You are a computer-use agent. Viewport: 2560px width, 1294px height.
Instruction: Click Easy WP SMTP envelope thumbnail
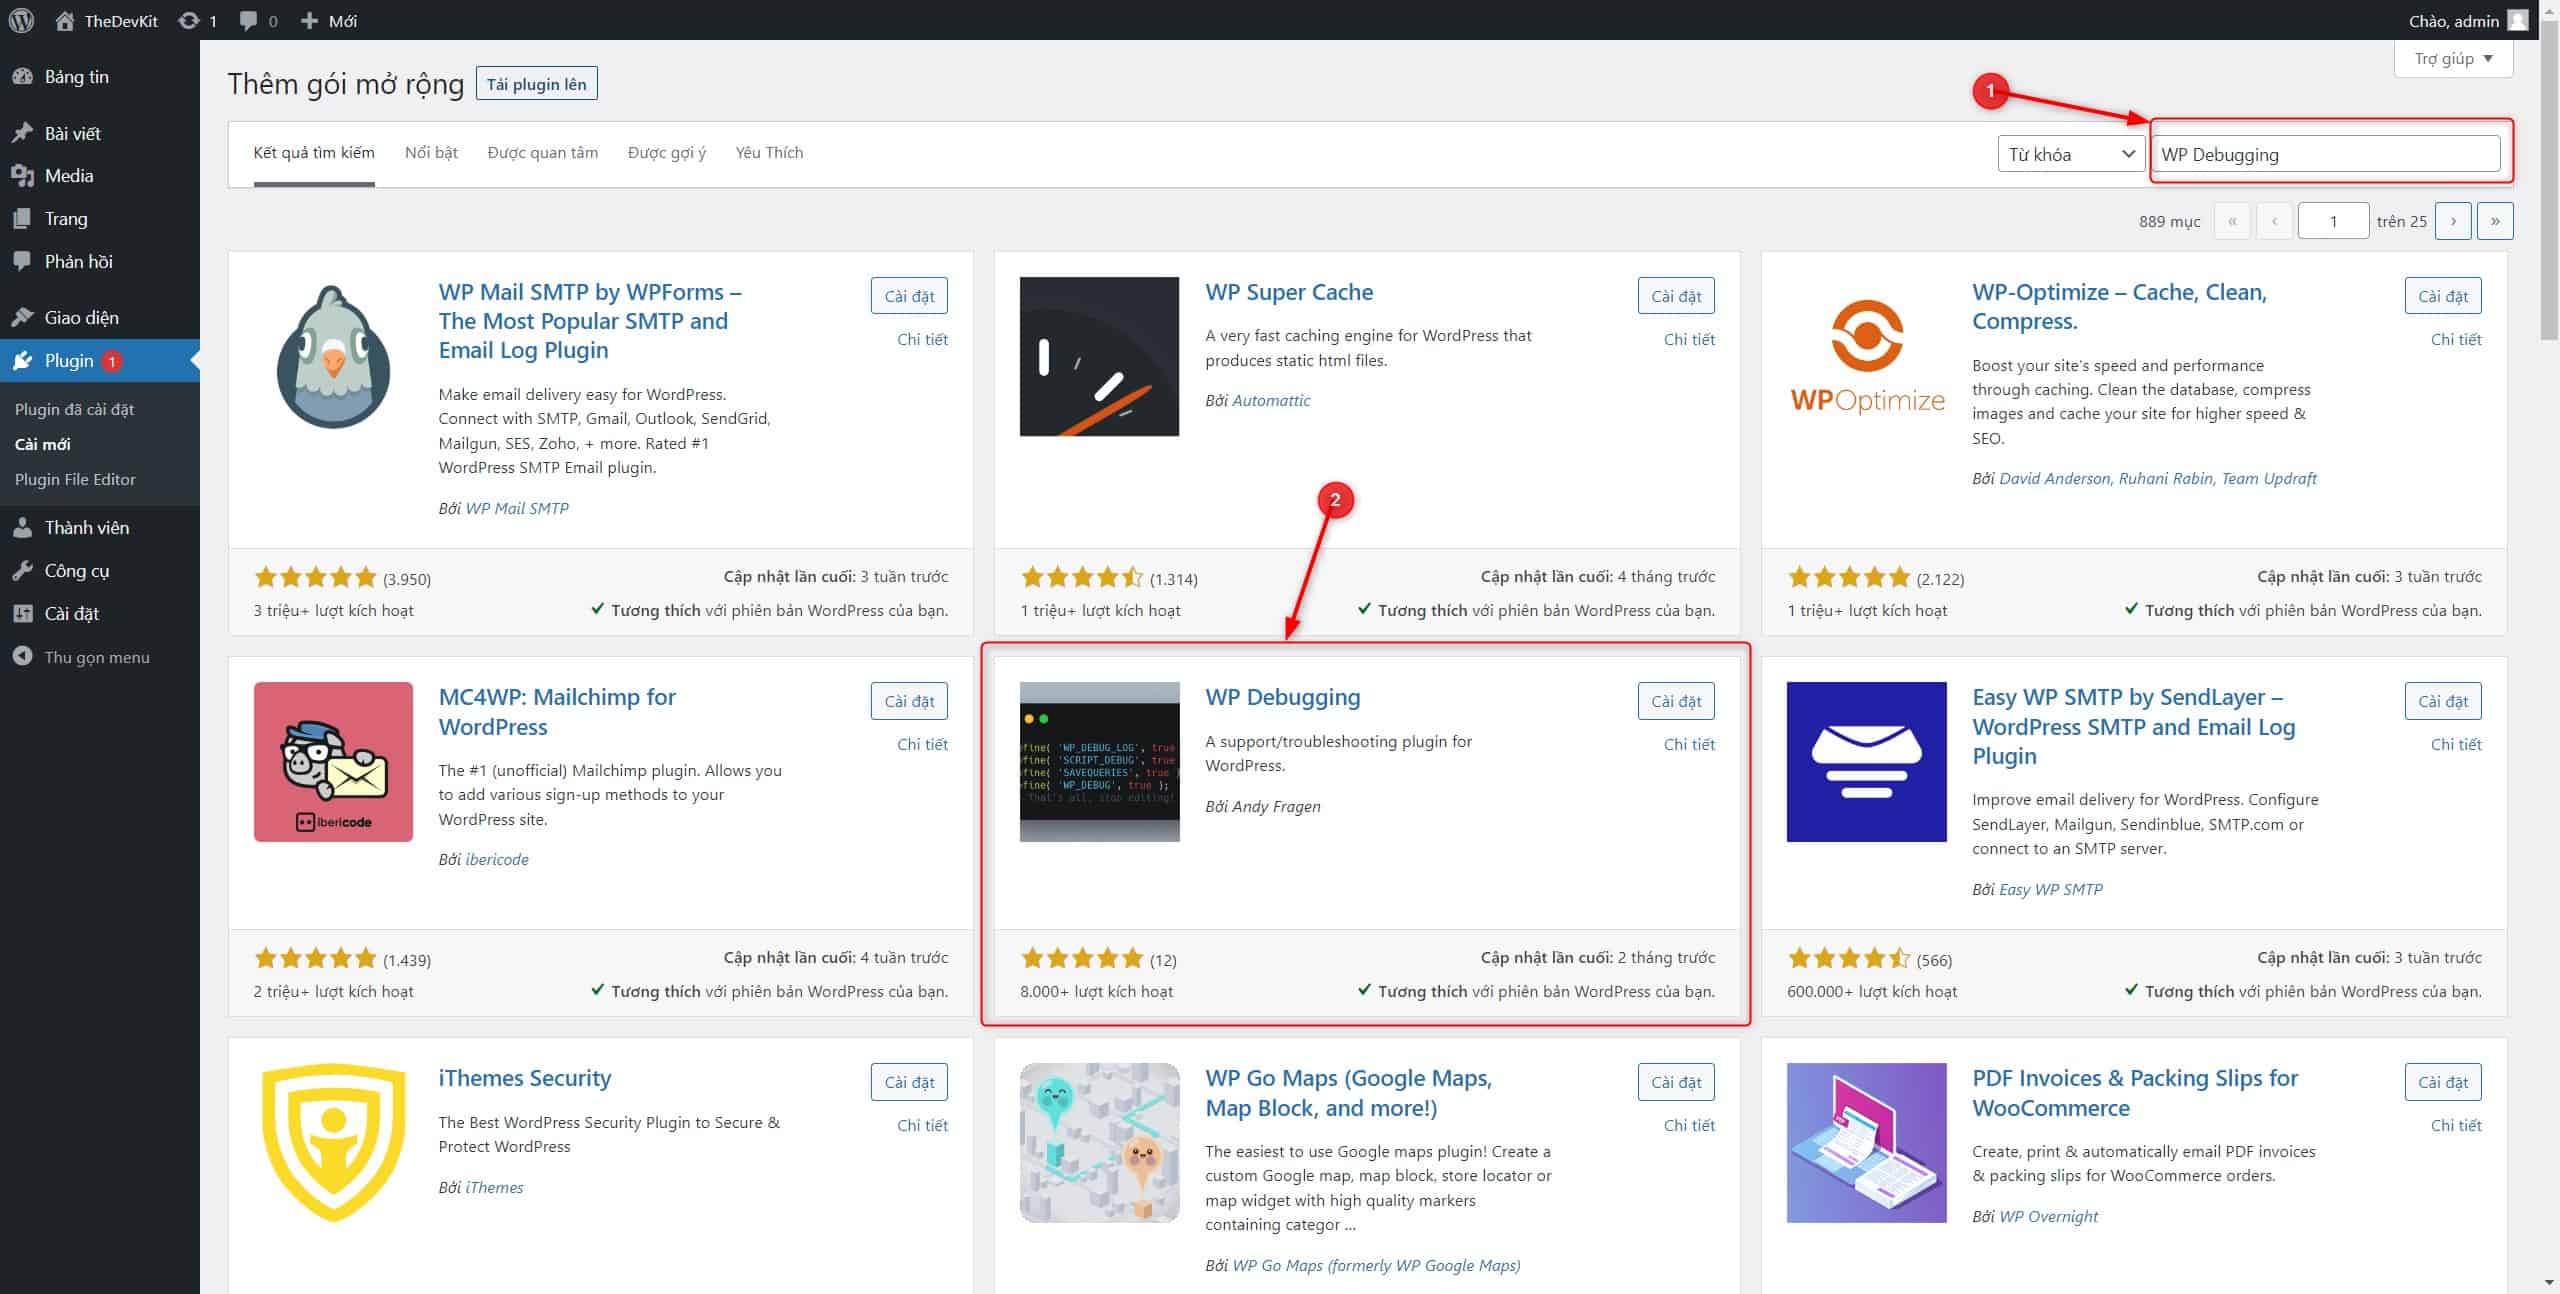pos(1866,762)
